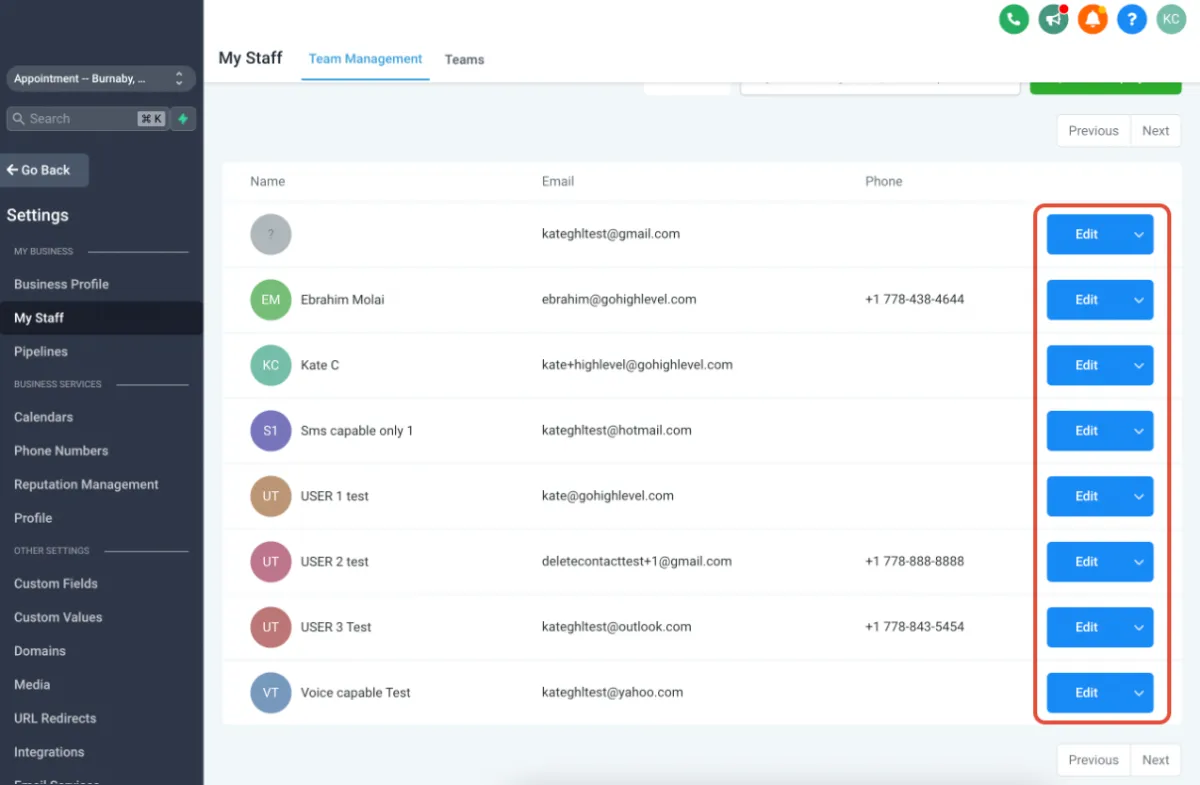Open Business Profile settings

point(61,284)
